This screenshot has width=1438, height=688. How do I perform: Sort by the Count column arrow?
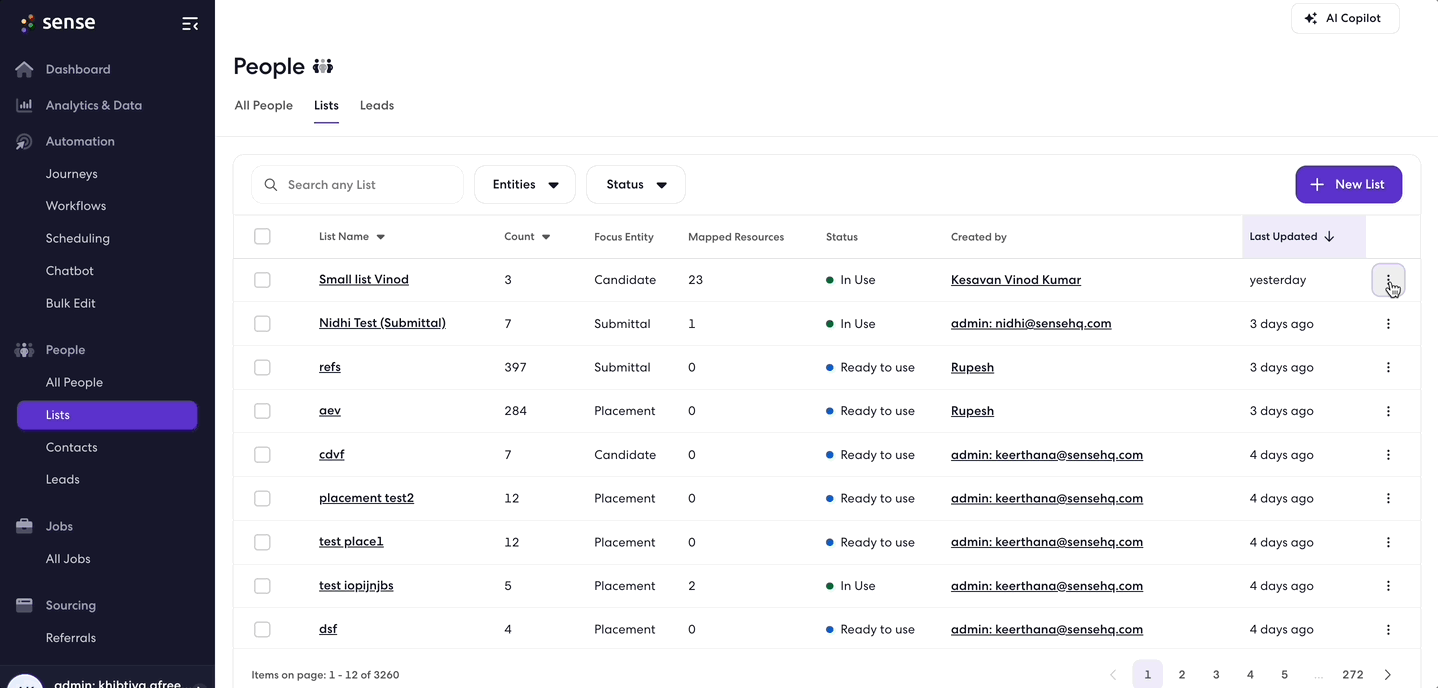546,238
